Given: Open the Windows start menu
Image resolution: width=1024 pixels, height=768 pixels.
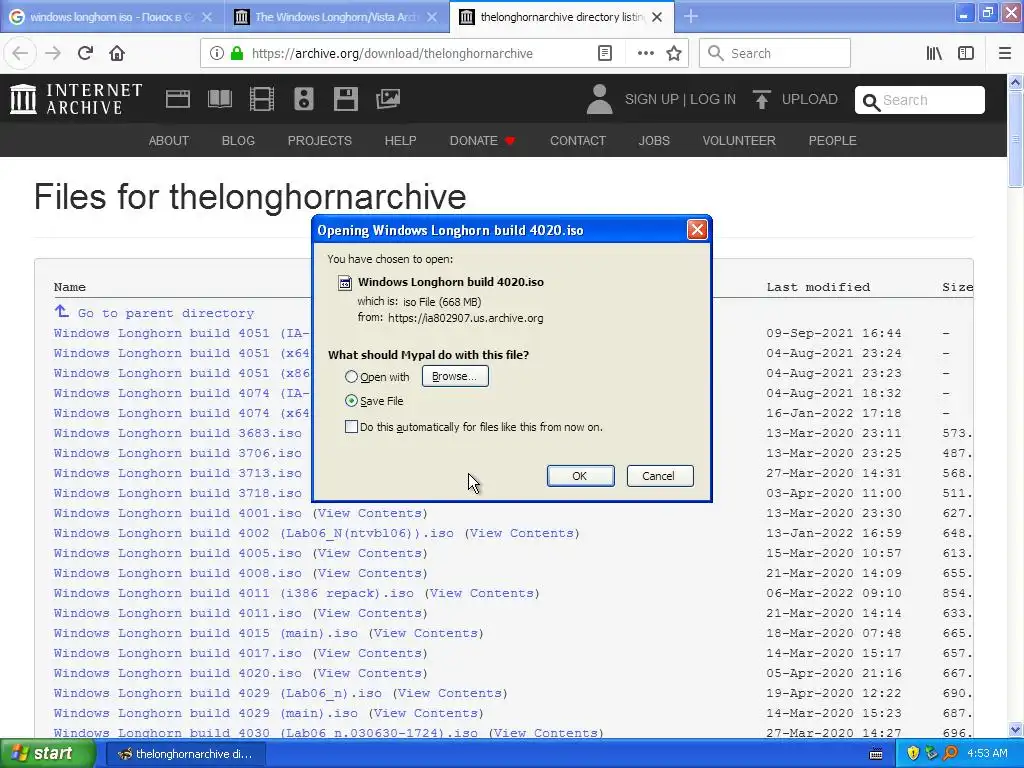Looking at the screenshot, I should (x=48, y=754).
